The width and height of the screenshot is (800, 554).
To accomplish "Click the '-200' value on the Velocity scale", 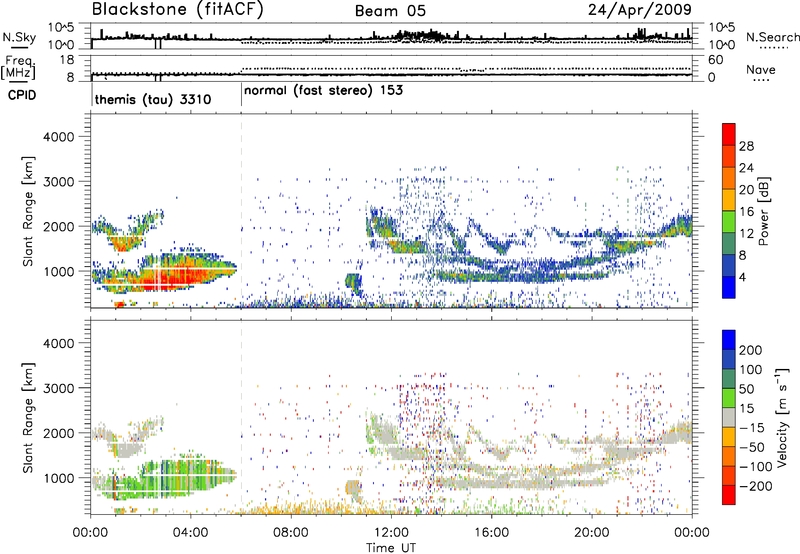I will pos(756,486).
